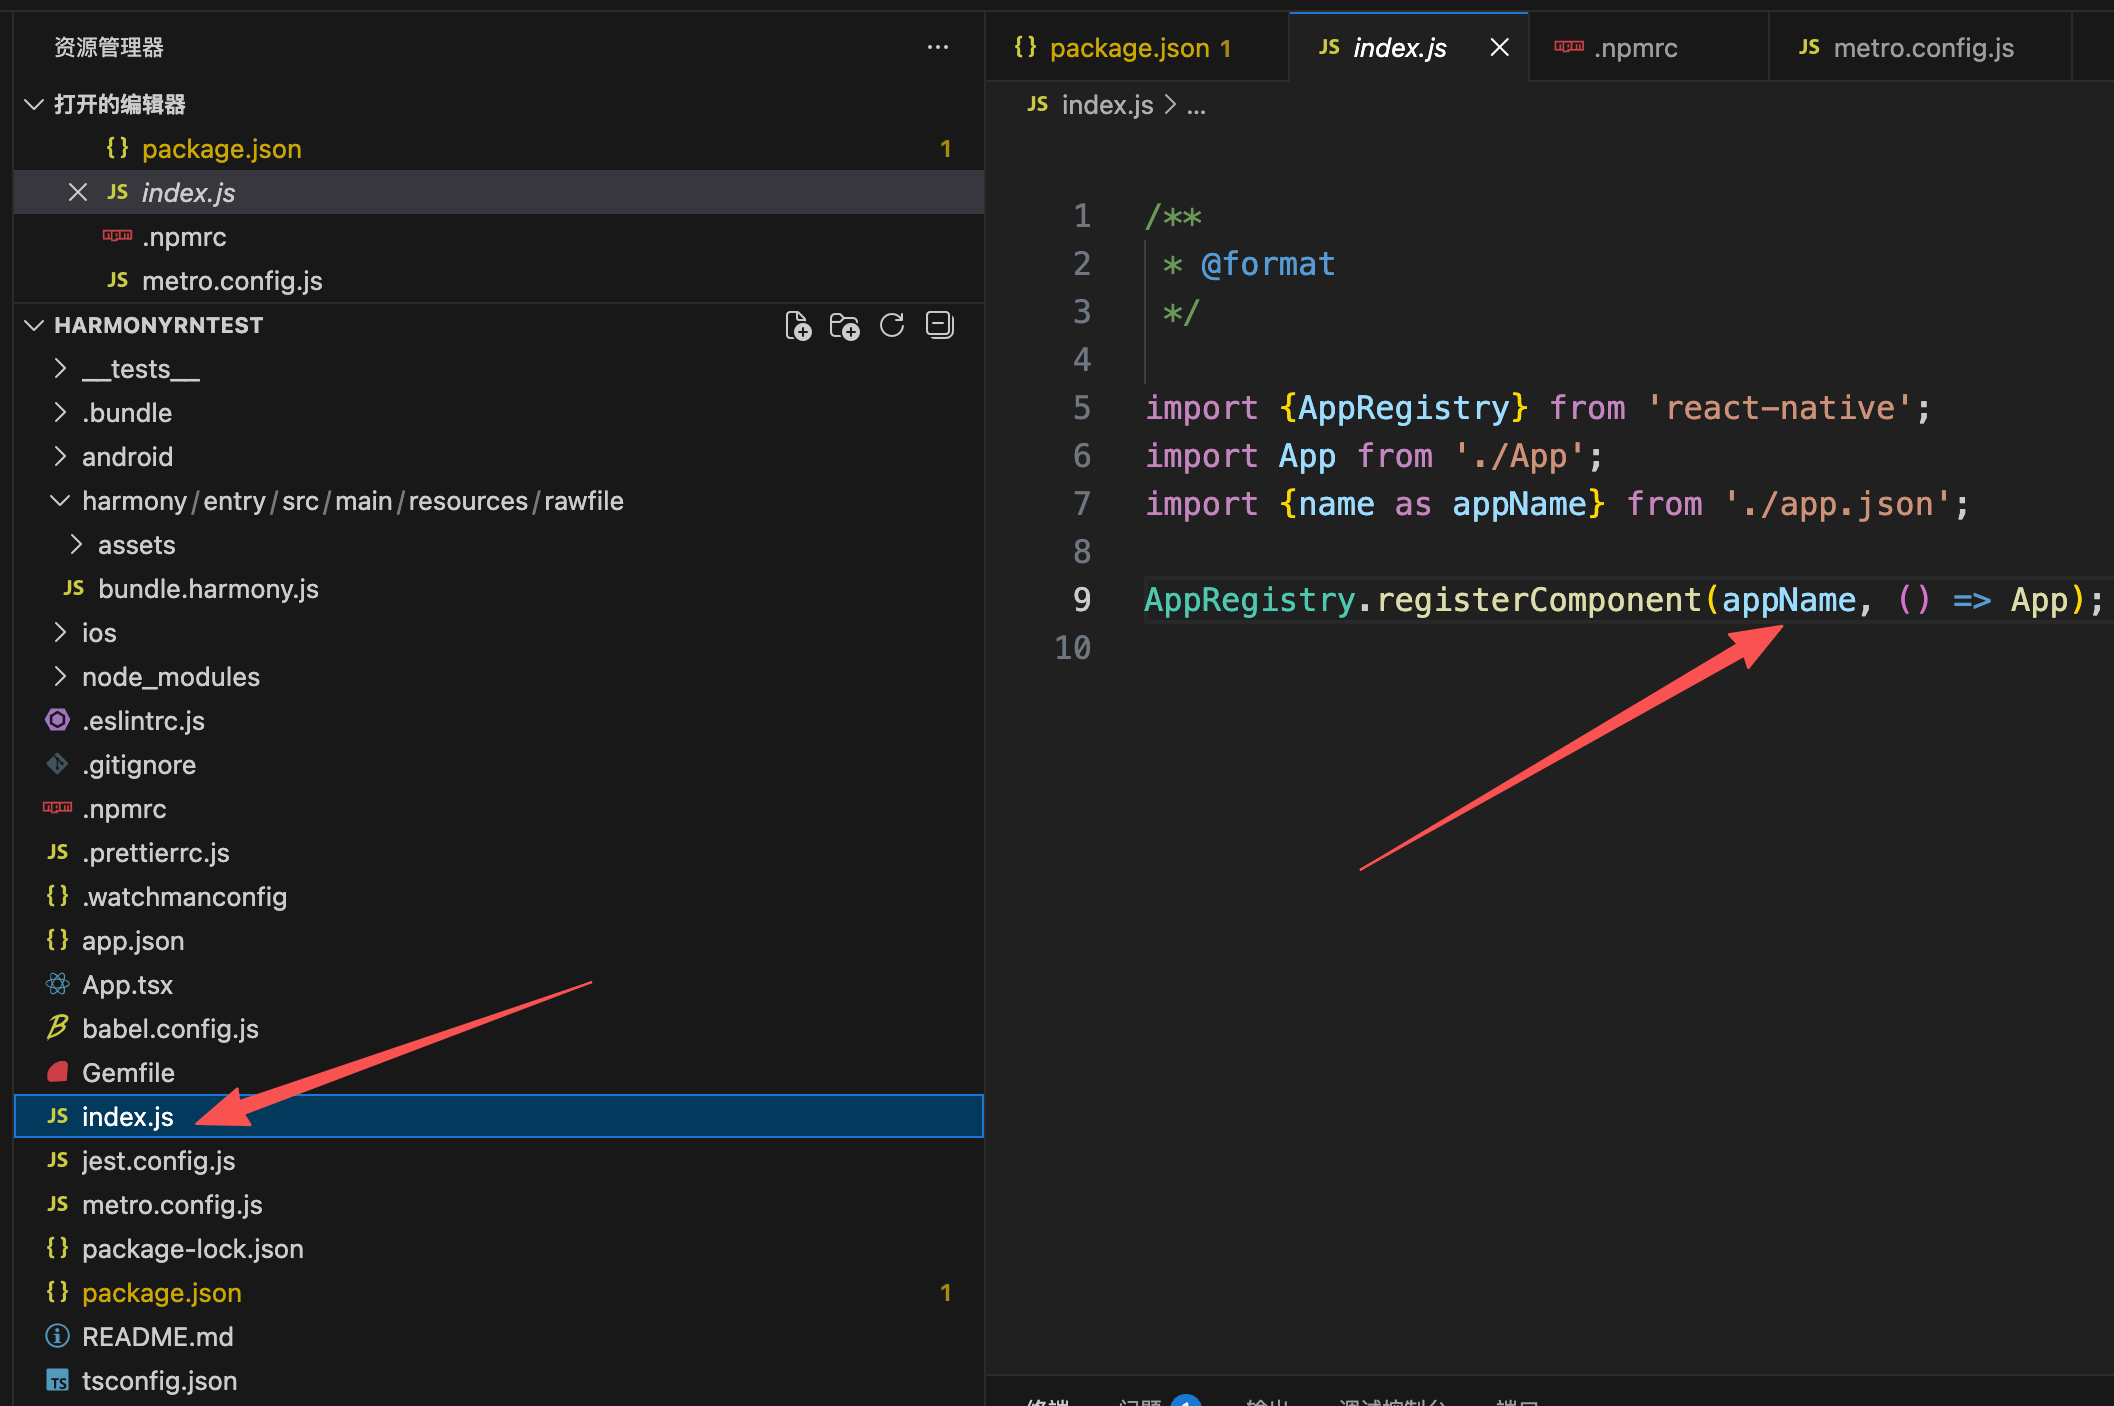Screen dimensions: 2114x1406
Task: Open bundle.harmony.js in the rawfile folder
Action: click(208, 589)
